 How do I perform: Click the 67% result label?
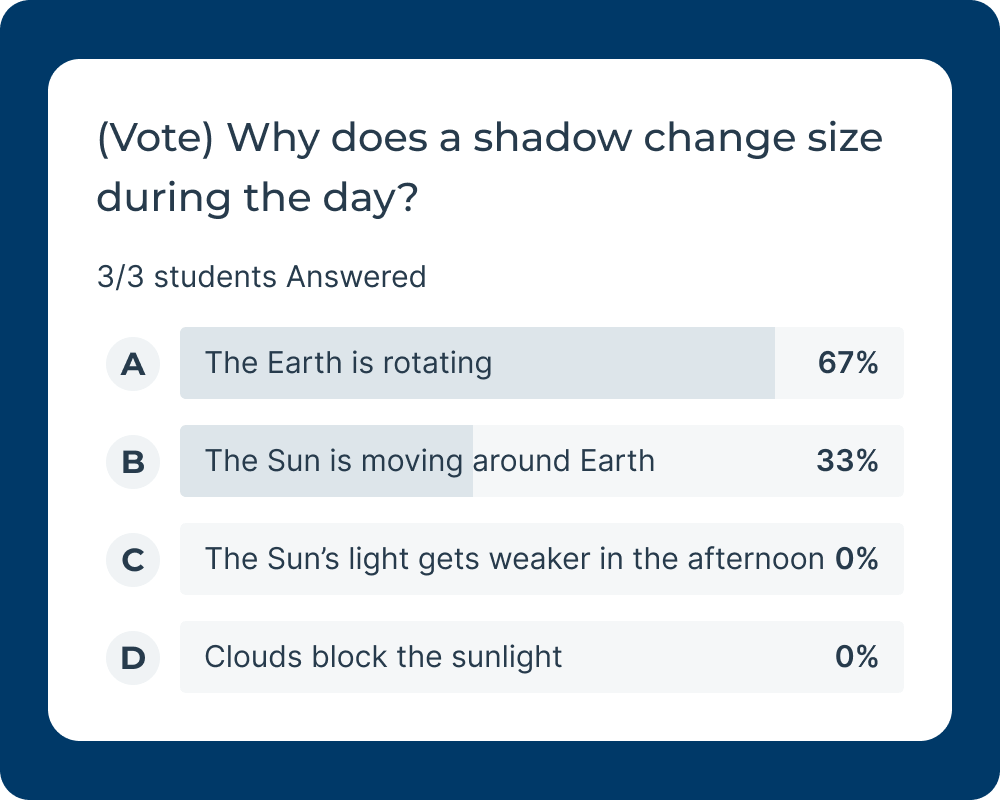click(849, 364)
